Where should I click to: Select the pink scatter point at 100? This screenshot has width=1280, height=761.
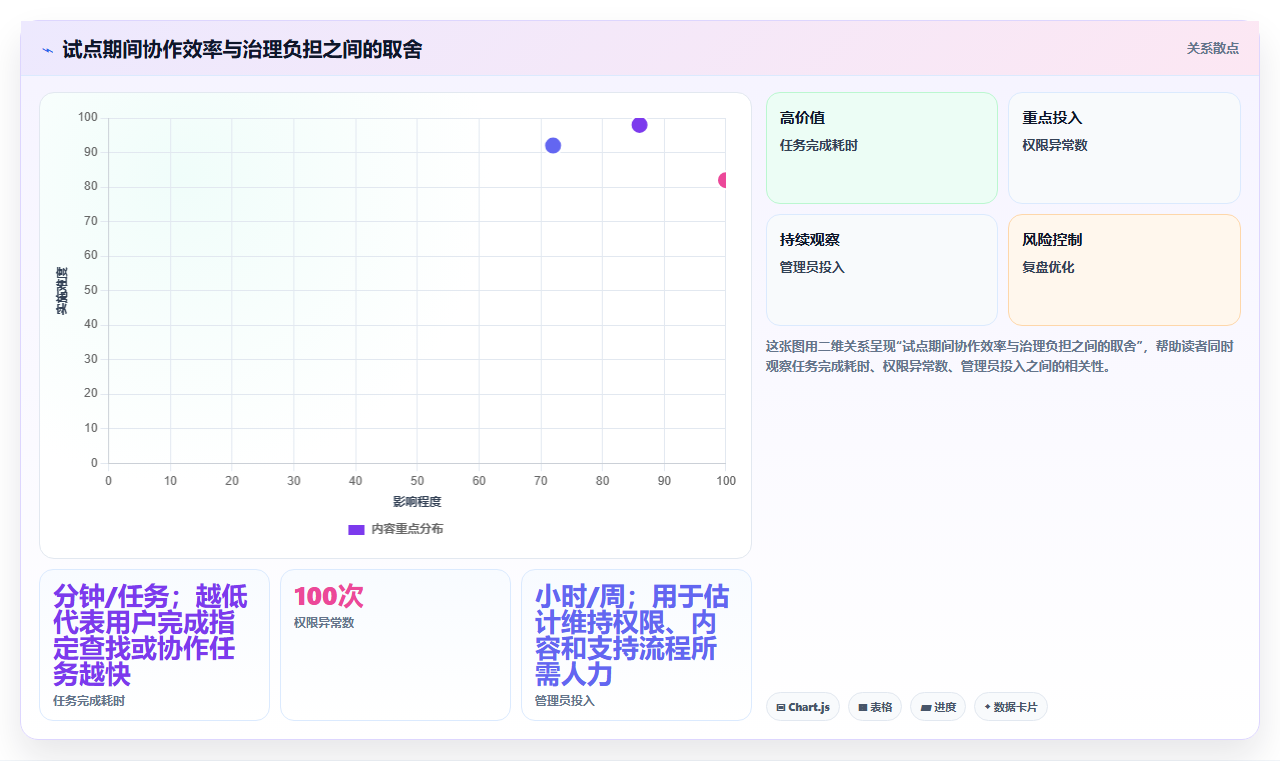723,180
